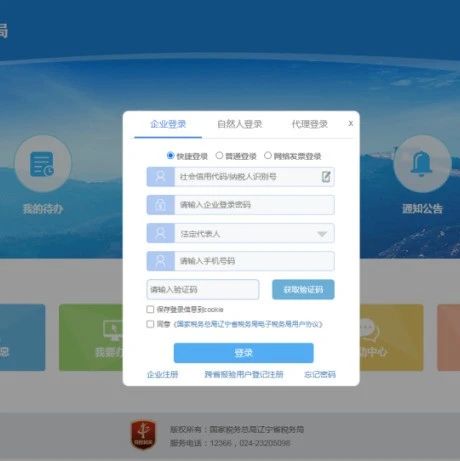460x461 pixels.
Task: Select the 网络发票登录 radio option
Action: tap(268, 155)
